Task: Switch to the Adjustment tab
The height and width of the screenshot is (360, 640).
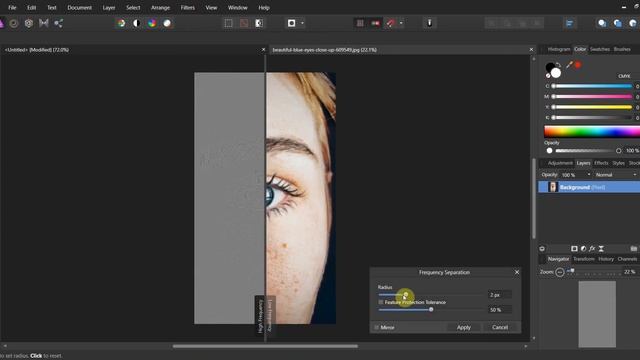Action: click(560, 163)
